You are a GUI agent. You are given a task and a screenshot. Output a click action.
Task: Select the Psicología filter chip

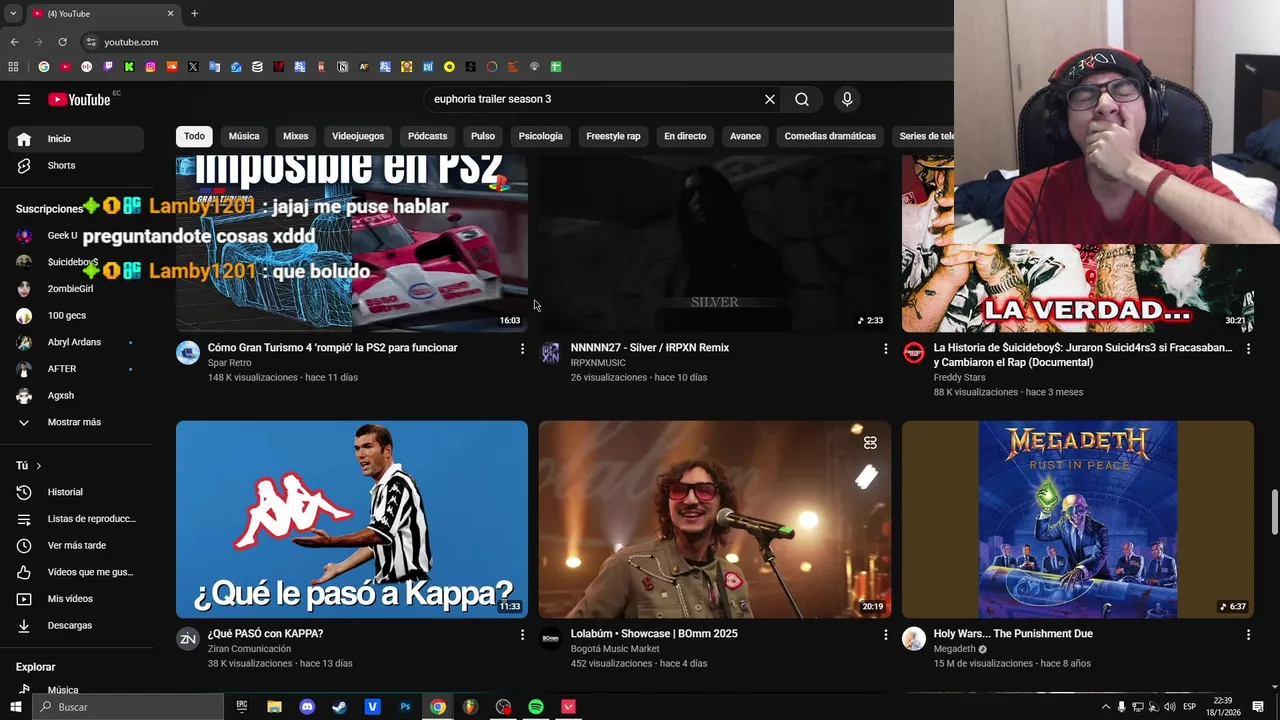pyautogui.click(x=541, y=136)
